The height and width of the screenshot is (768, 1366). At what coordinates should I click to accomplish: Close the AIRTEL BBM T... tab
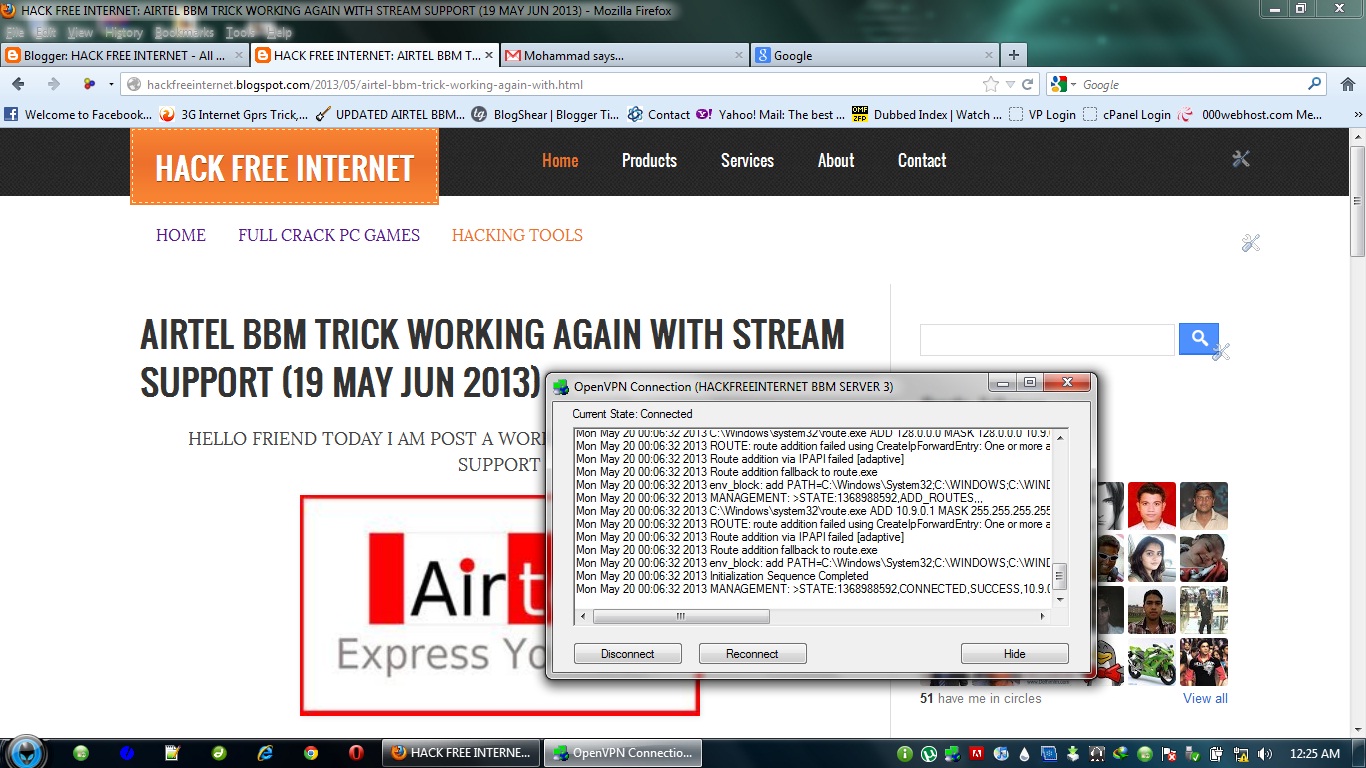pyautogui.click(x=489, y=55)
